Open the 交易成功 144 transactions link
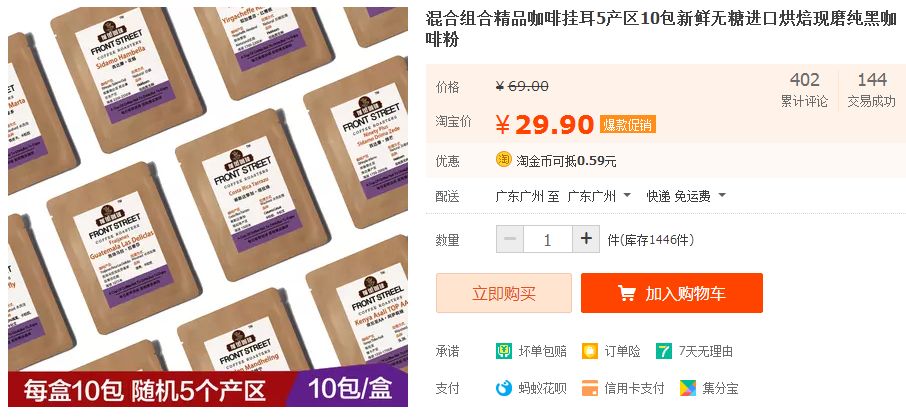This screenshot has height=419, width=906. [871, 90]
